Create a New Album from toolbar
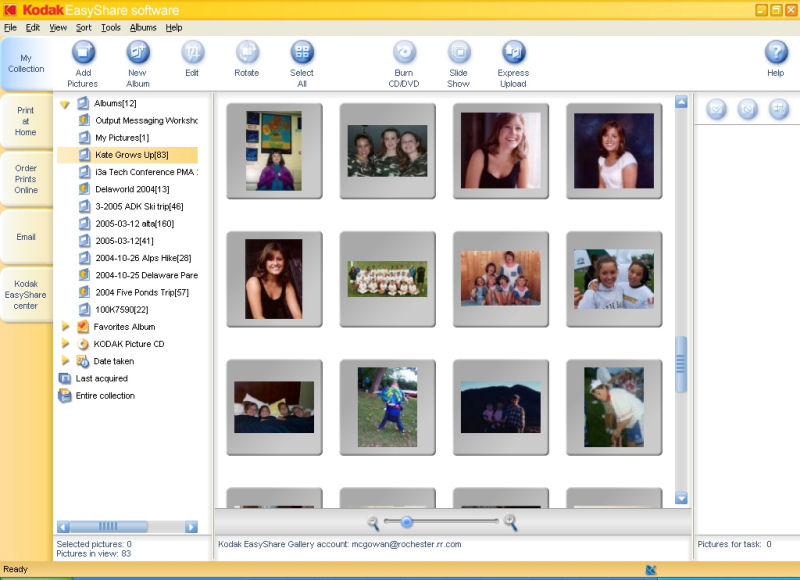Screen dimensions: 800x580 138,53
